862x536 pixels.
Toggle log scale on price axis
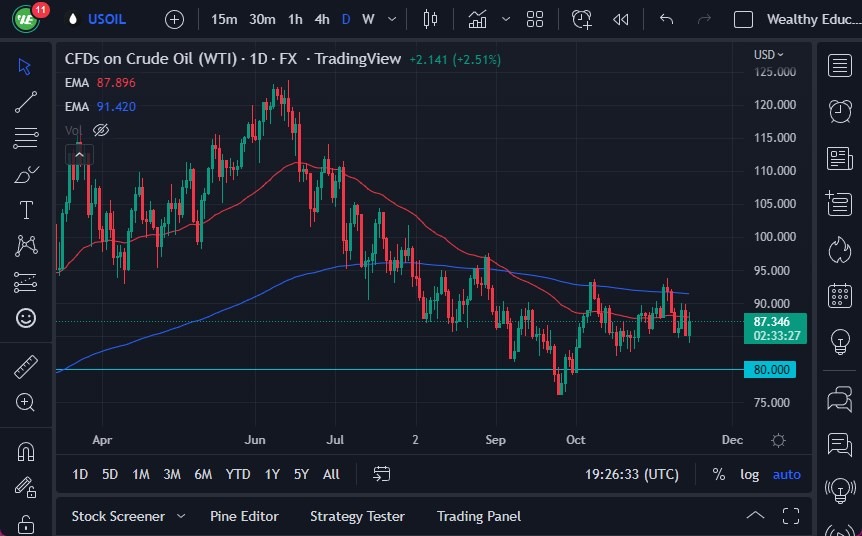[x=749, y=474]
